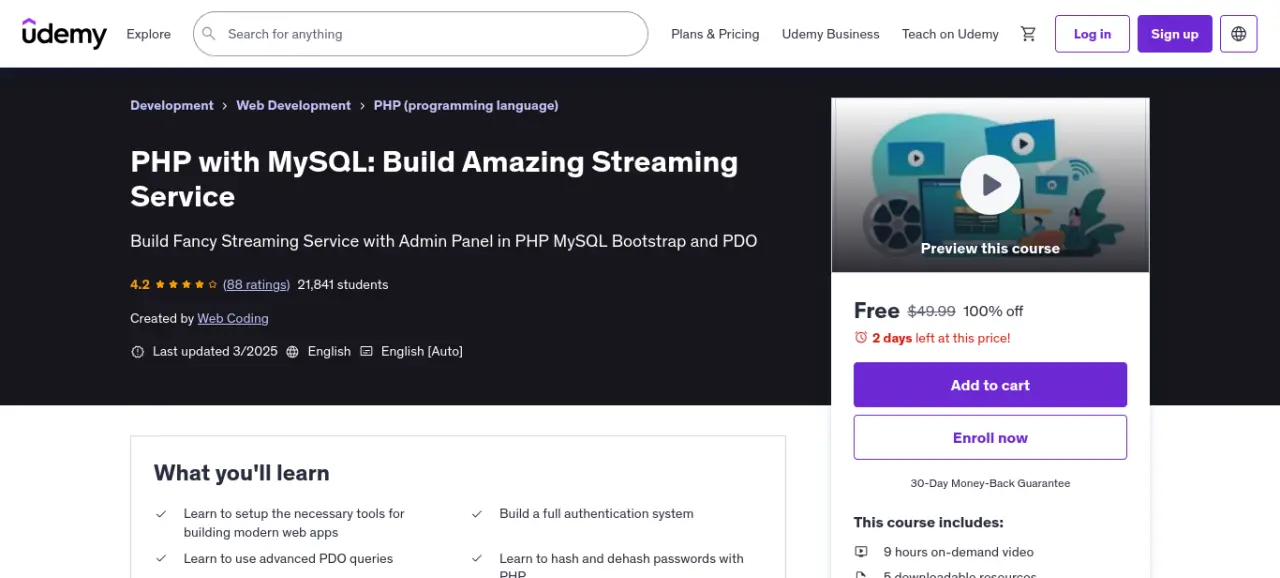This screenshot has width=1280, height=578.
Task: Open Teach on Udemy
Action: click(950, 34)
